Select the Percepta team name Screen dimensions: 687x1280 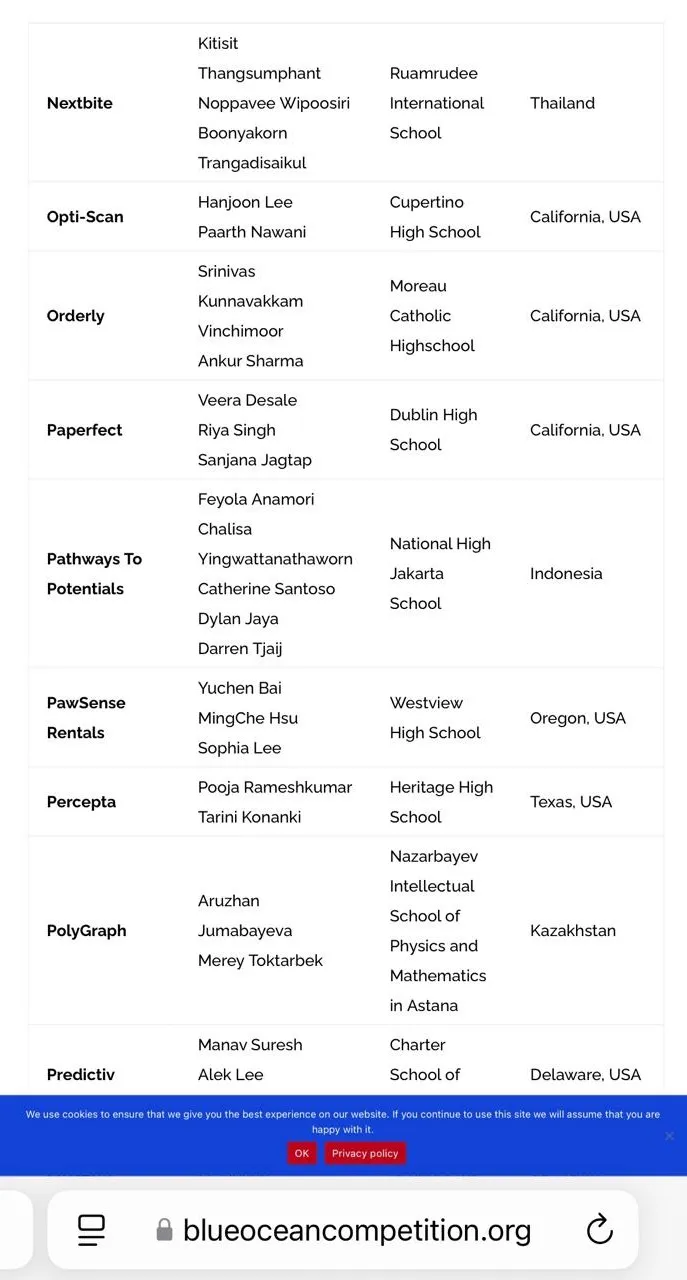82,802
